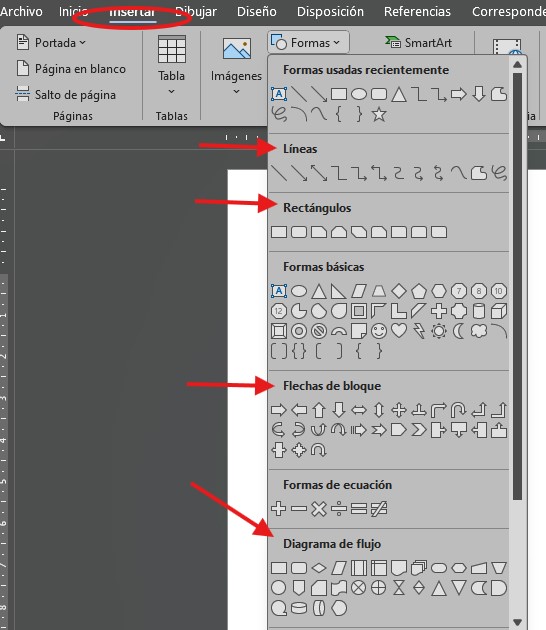This screenshot has width=546, height=630.
Task: Choose the left-right block arrow
Action: (x=359, y=410)
